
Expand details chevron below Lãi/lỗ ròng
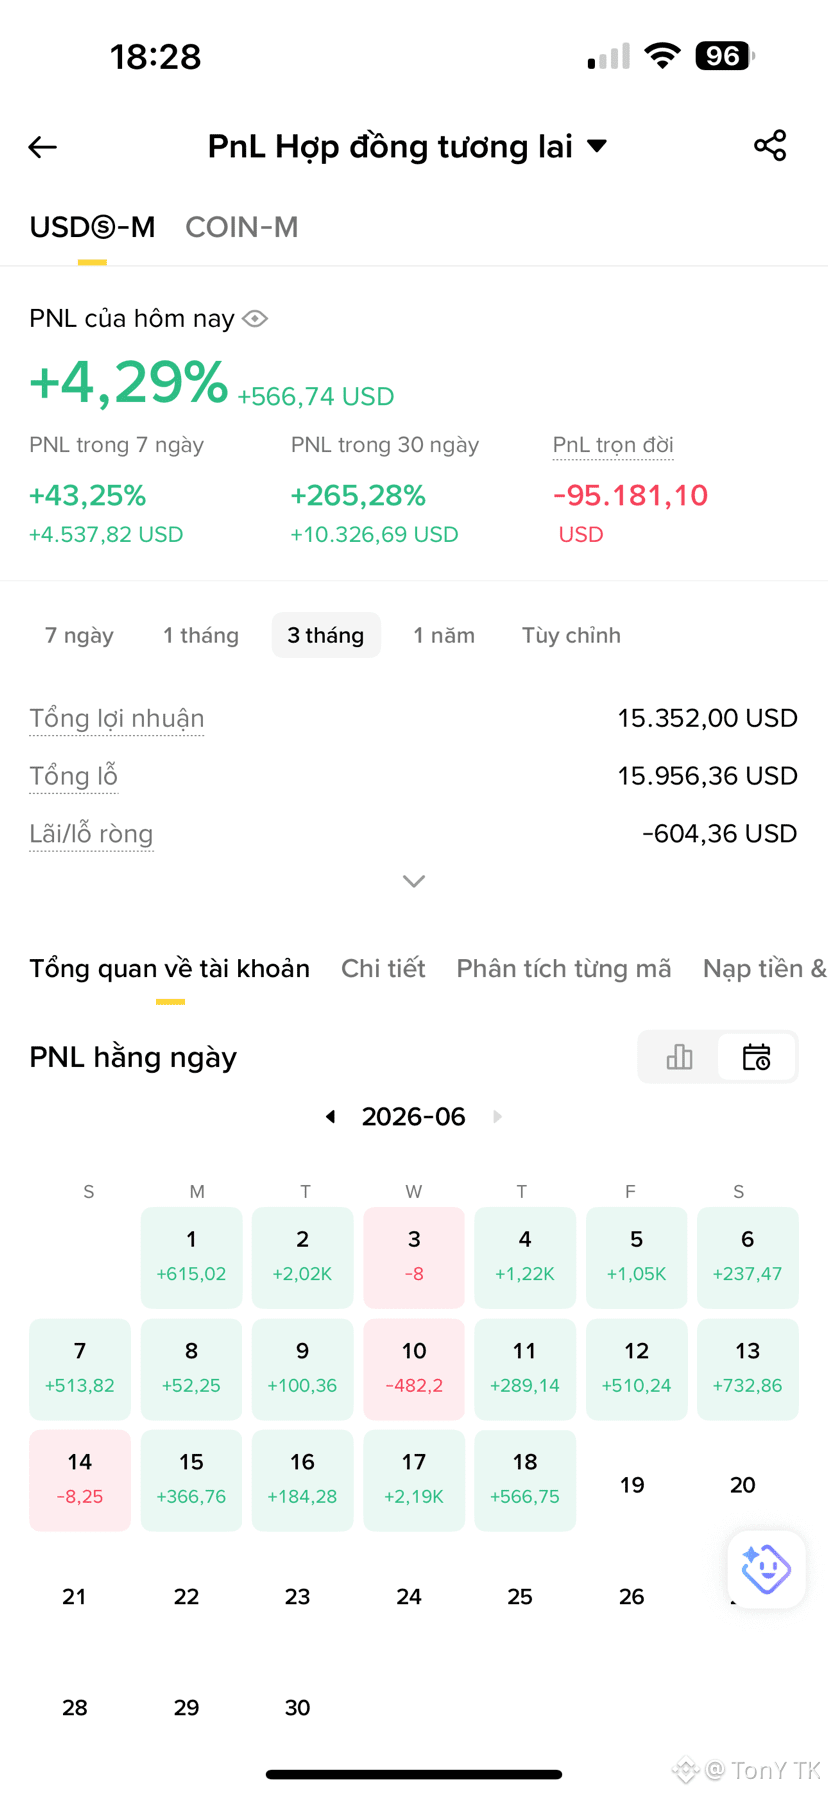pyautogui.click(x=414, y=881)
